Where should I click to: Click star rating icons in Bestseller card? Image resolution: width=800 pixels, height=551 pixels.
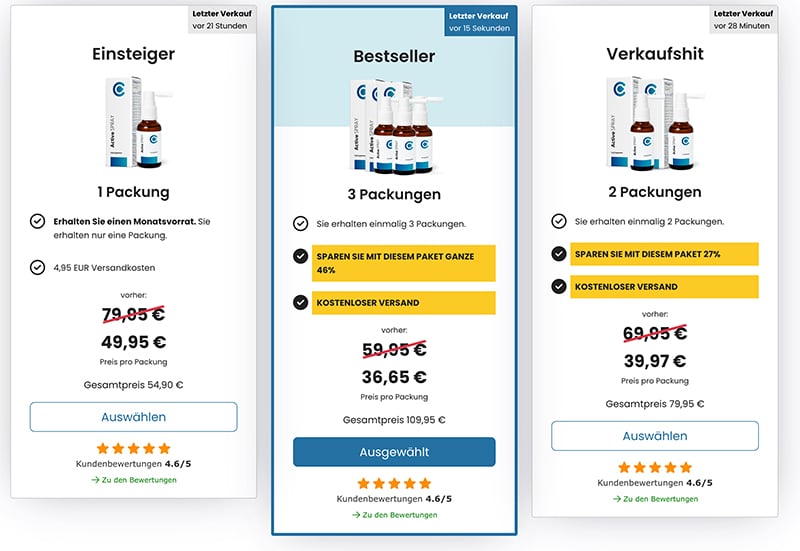394,484
